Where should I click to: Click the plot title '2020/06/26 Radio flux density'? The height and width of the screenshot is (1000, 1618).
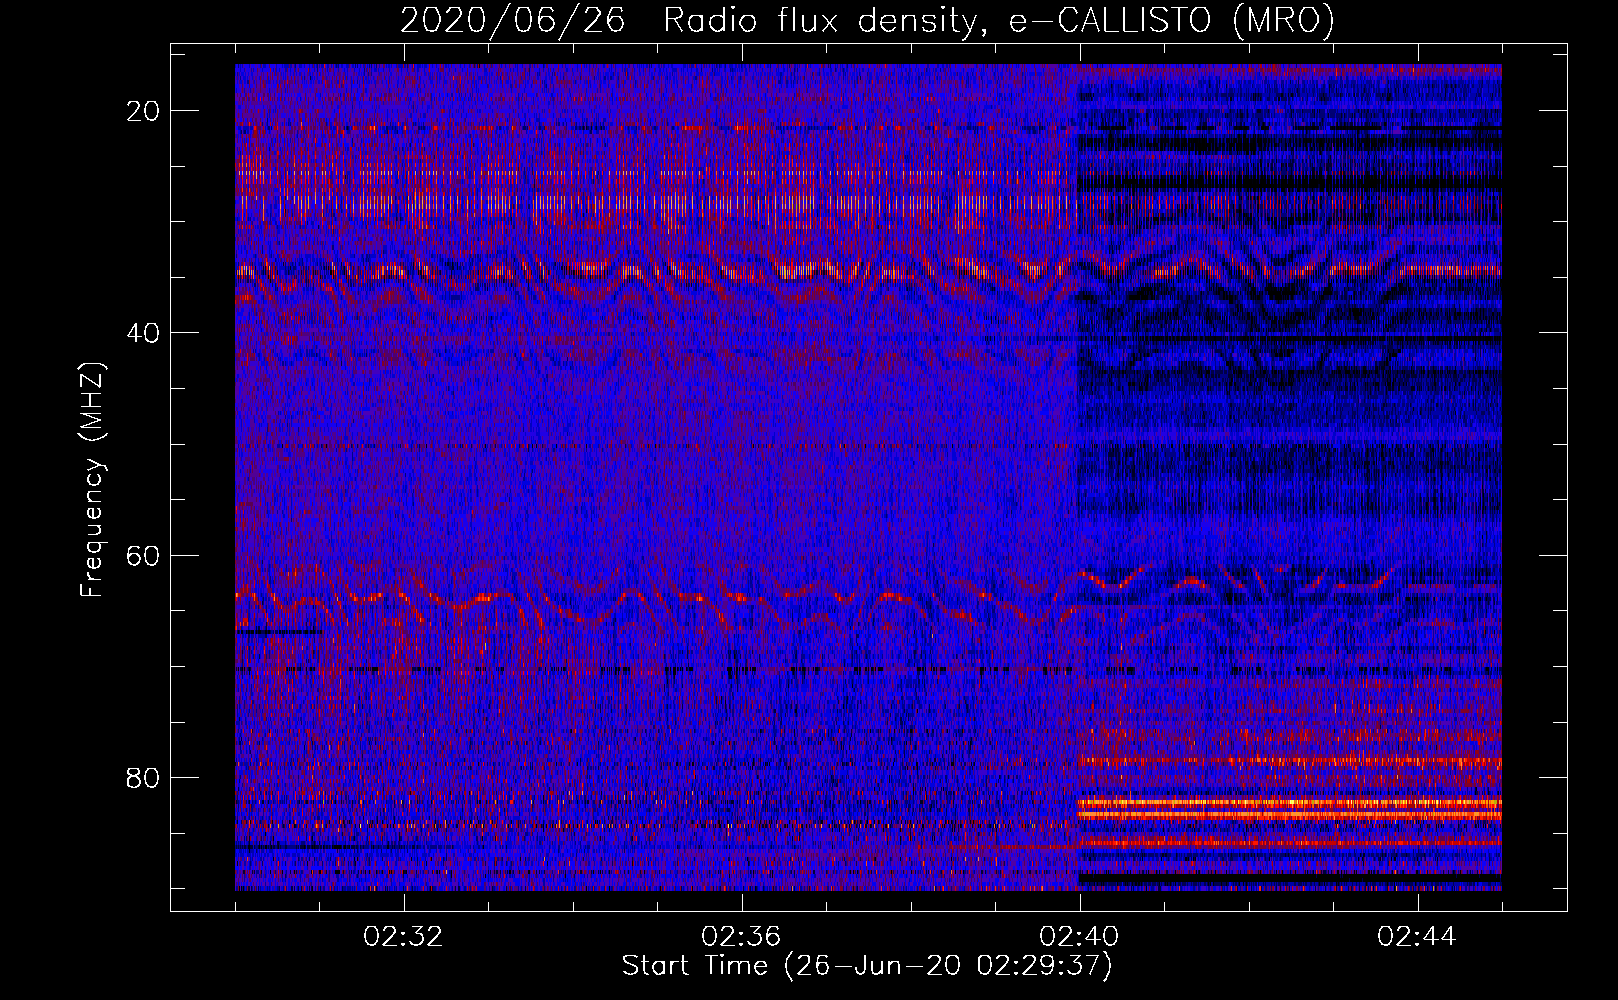pyautogui.click(x=867, y=21)
